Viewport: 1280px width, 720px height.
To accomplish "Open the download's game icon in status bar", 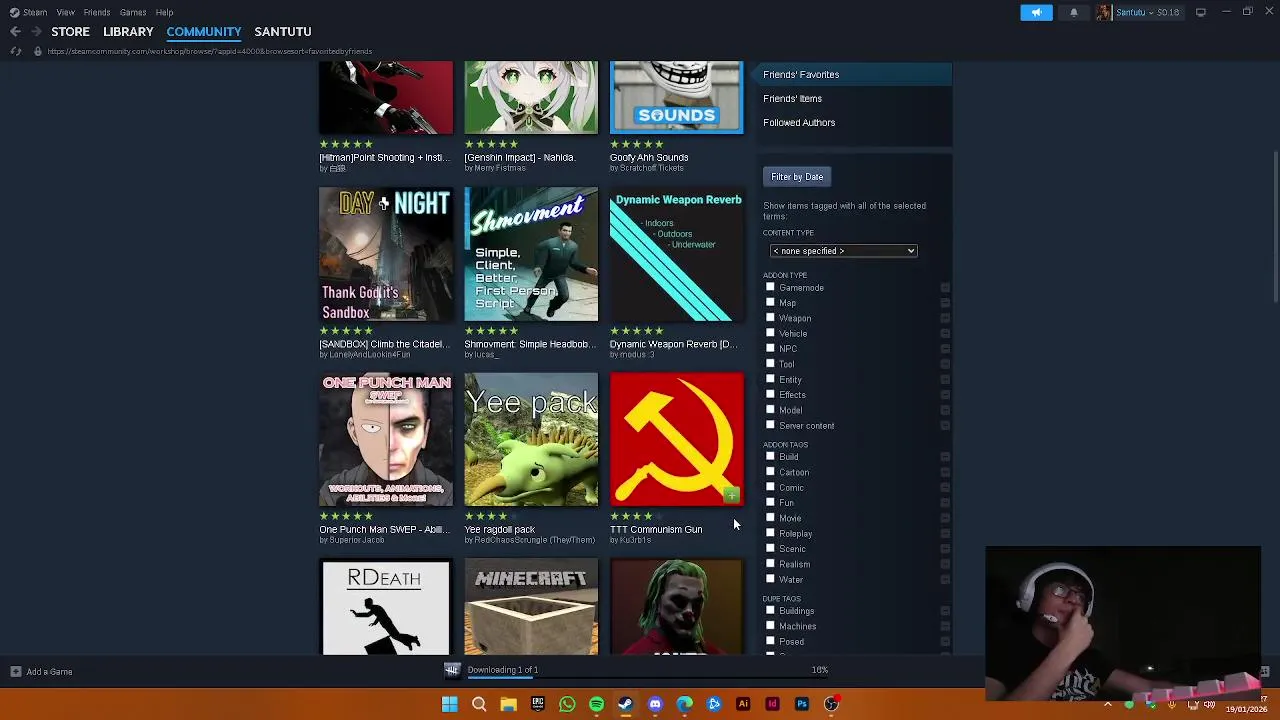I will click(x=452, y=670).
